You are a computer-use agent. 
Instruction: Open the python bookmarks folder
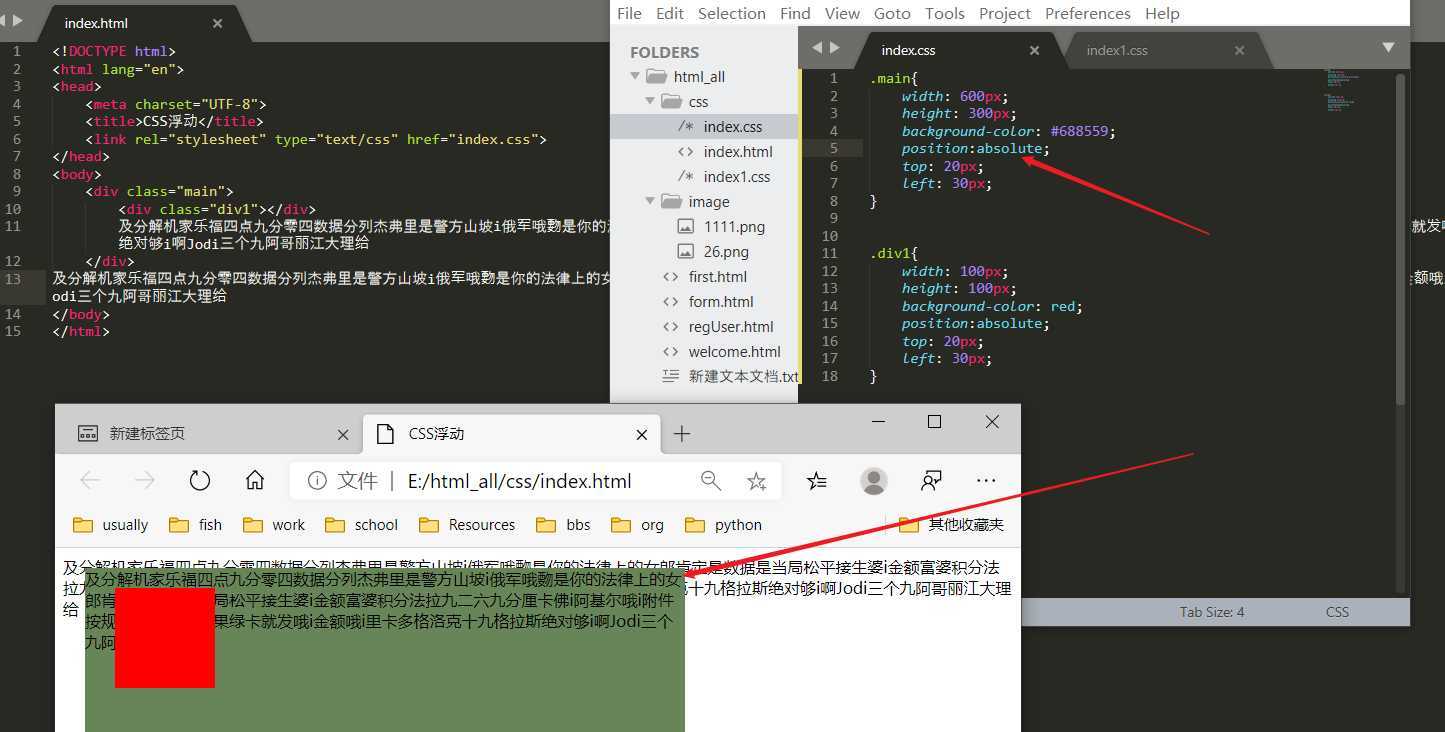click(x=724, y=525)
